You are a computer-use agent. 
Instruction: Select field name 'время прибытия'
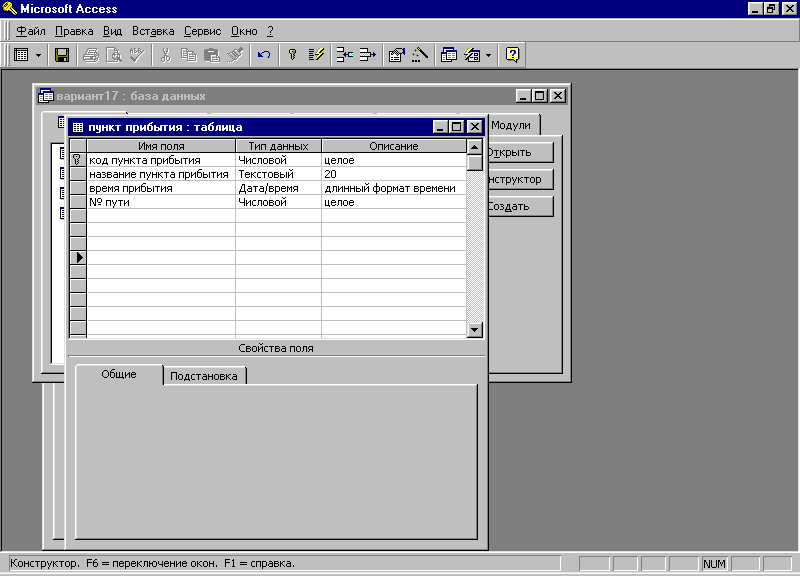pos(161,188)
